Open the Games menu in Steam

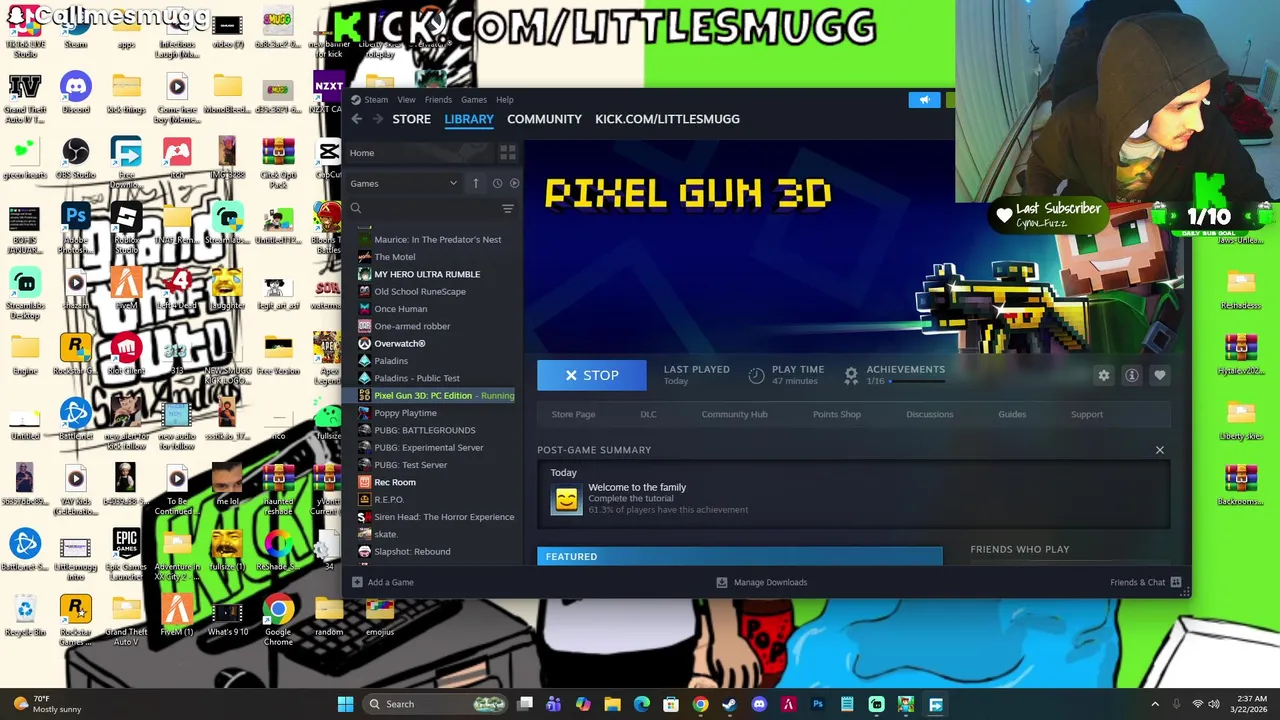[474, 100]
